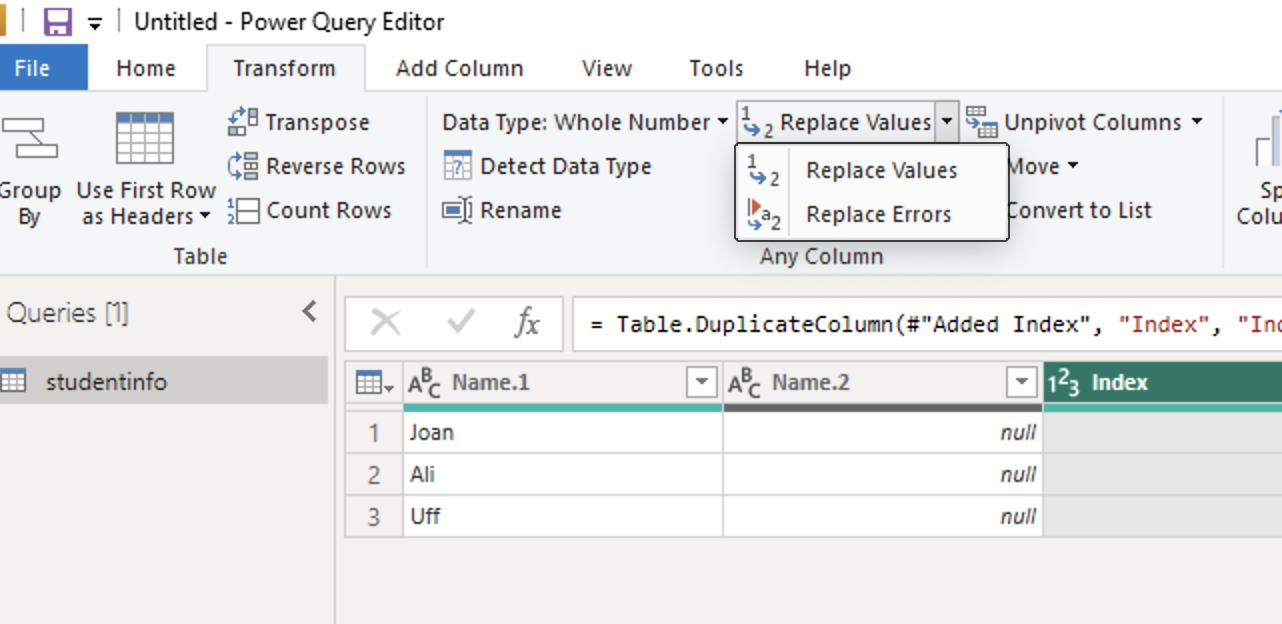The width and height of the screenshot is (1282, 624).
Task: Click the Use First Row as Headers table icon
Action: tap(145, 139)
